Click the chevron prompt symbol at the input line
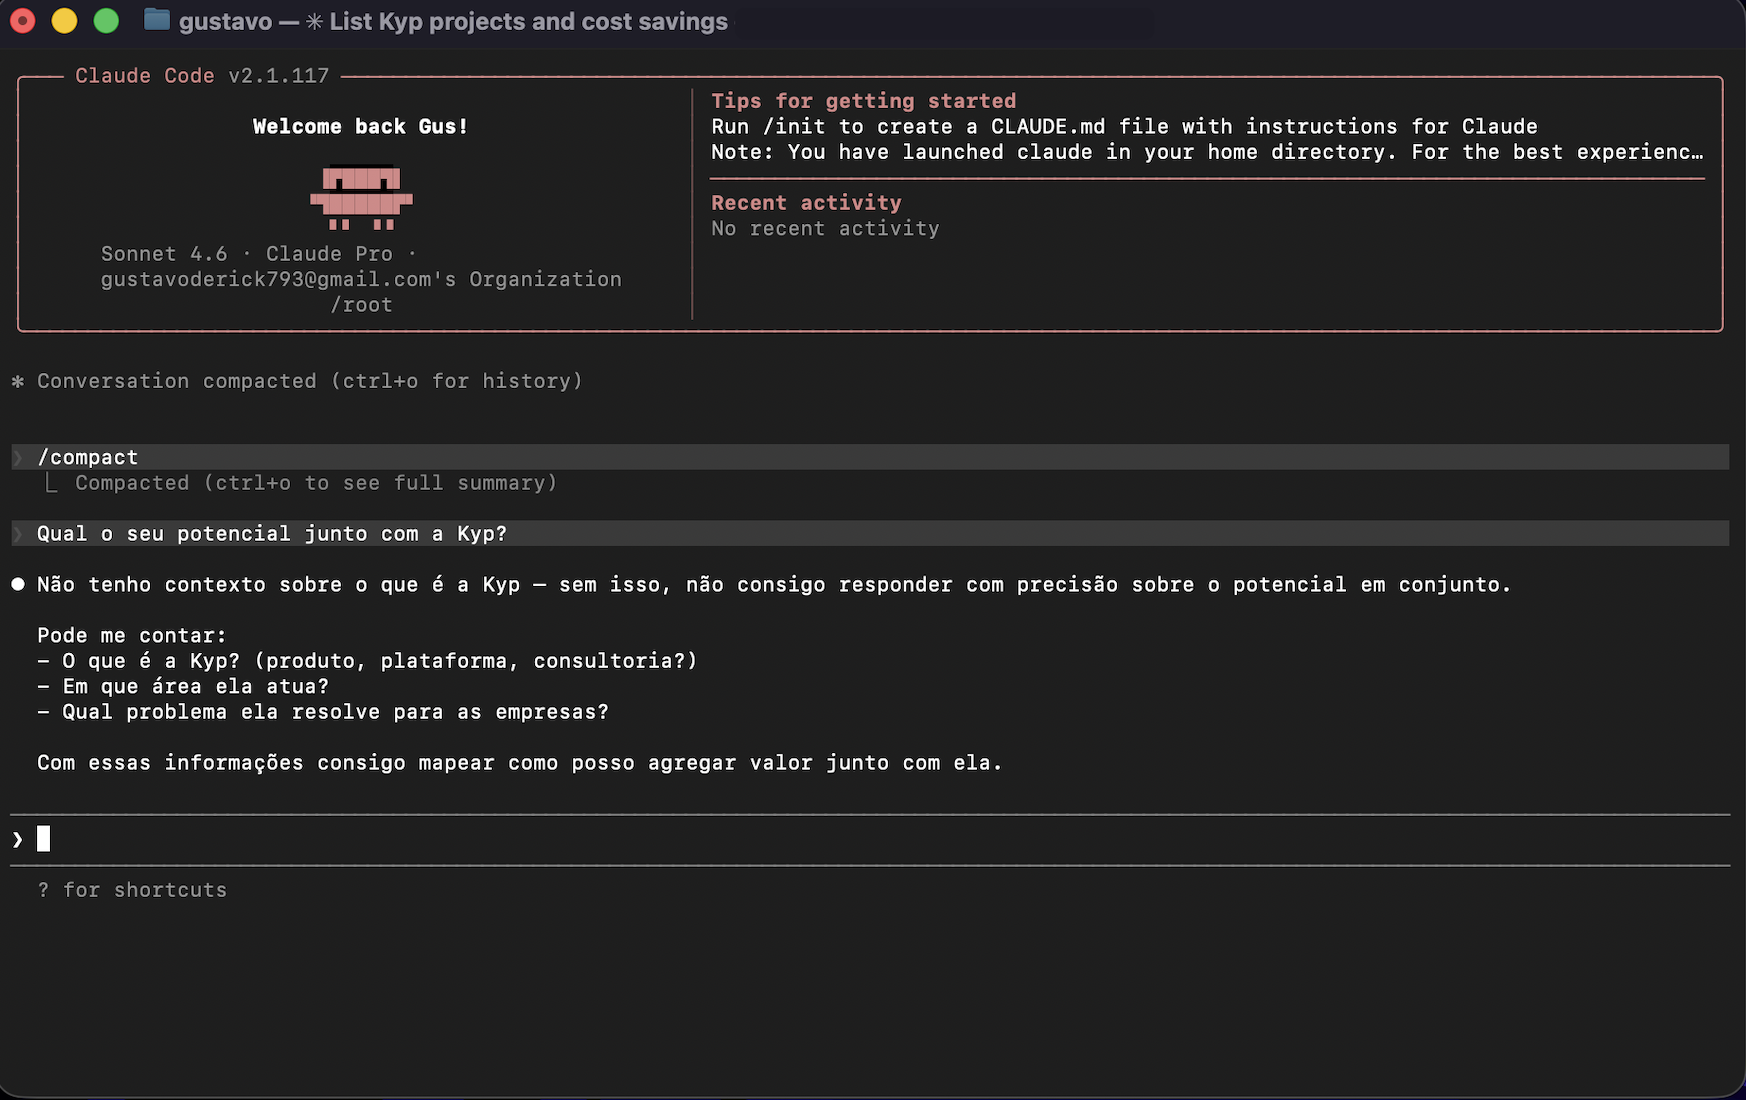1746x1100 pixels. point(17,839)
